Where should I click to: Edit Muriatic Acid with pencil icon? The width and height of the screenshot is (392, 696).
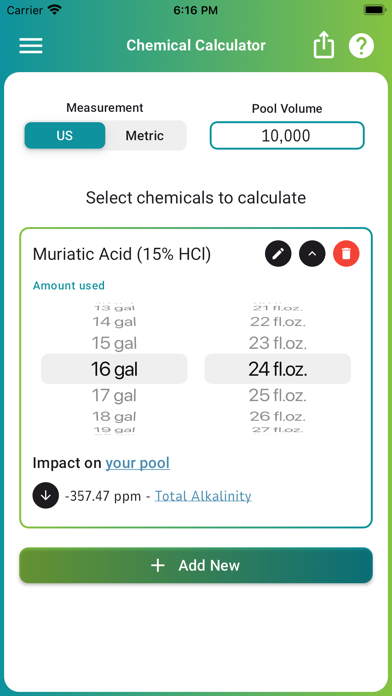pyautogui.click(x=278, y=254)
